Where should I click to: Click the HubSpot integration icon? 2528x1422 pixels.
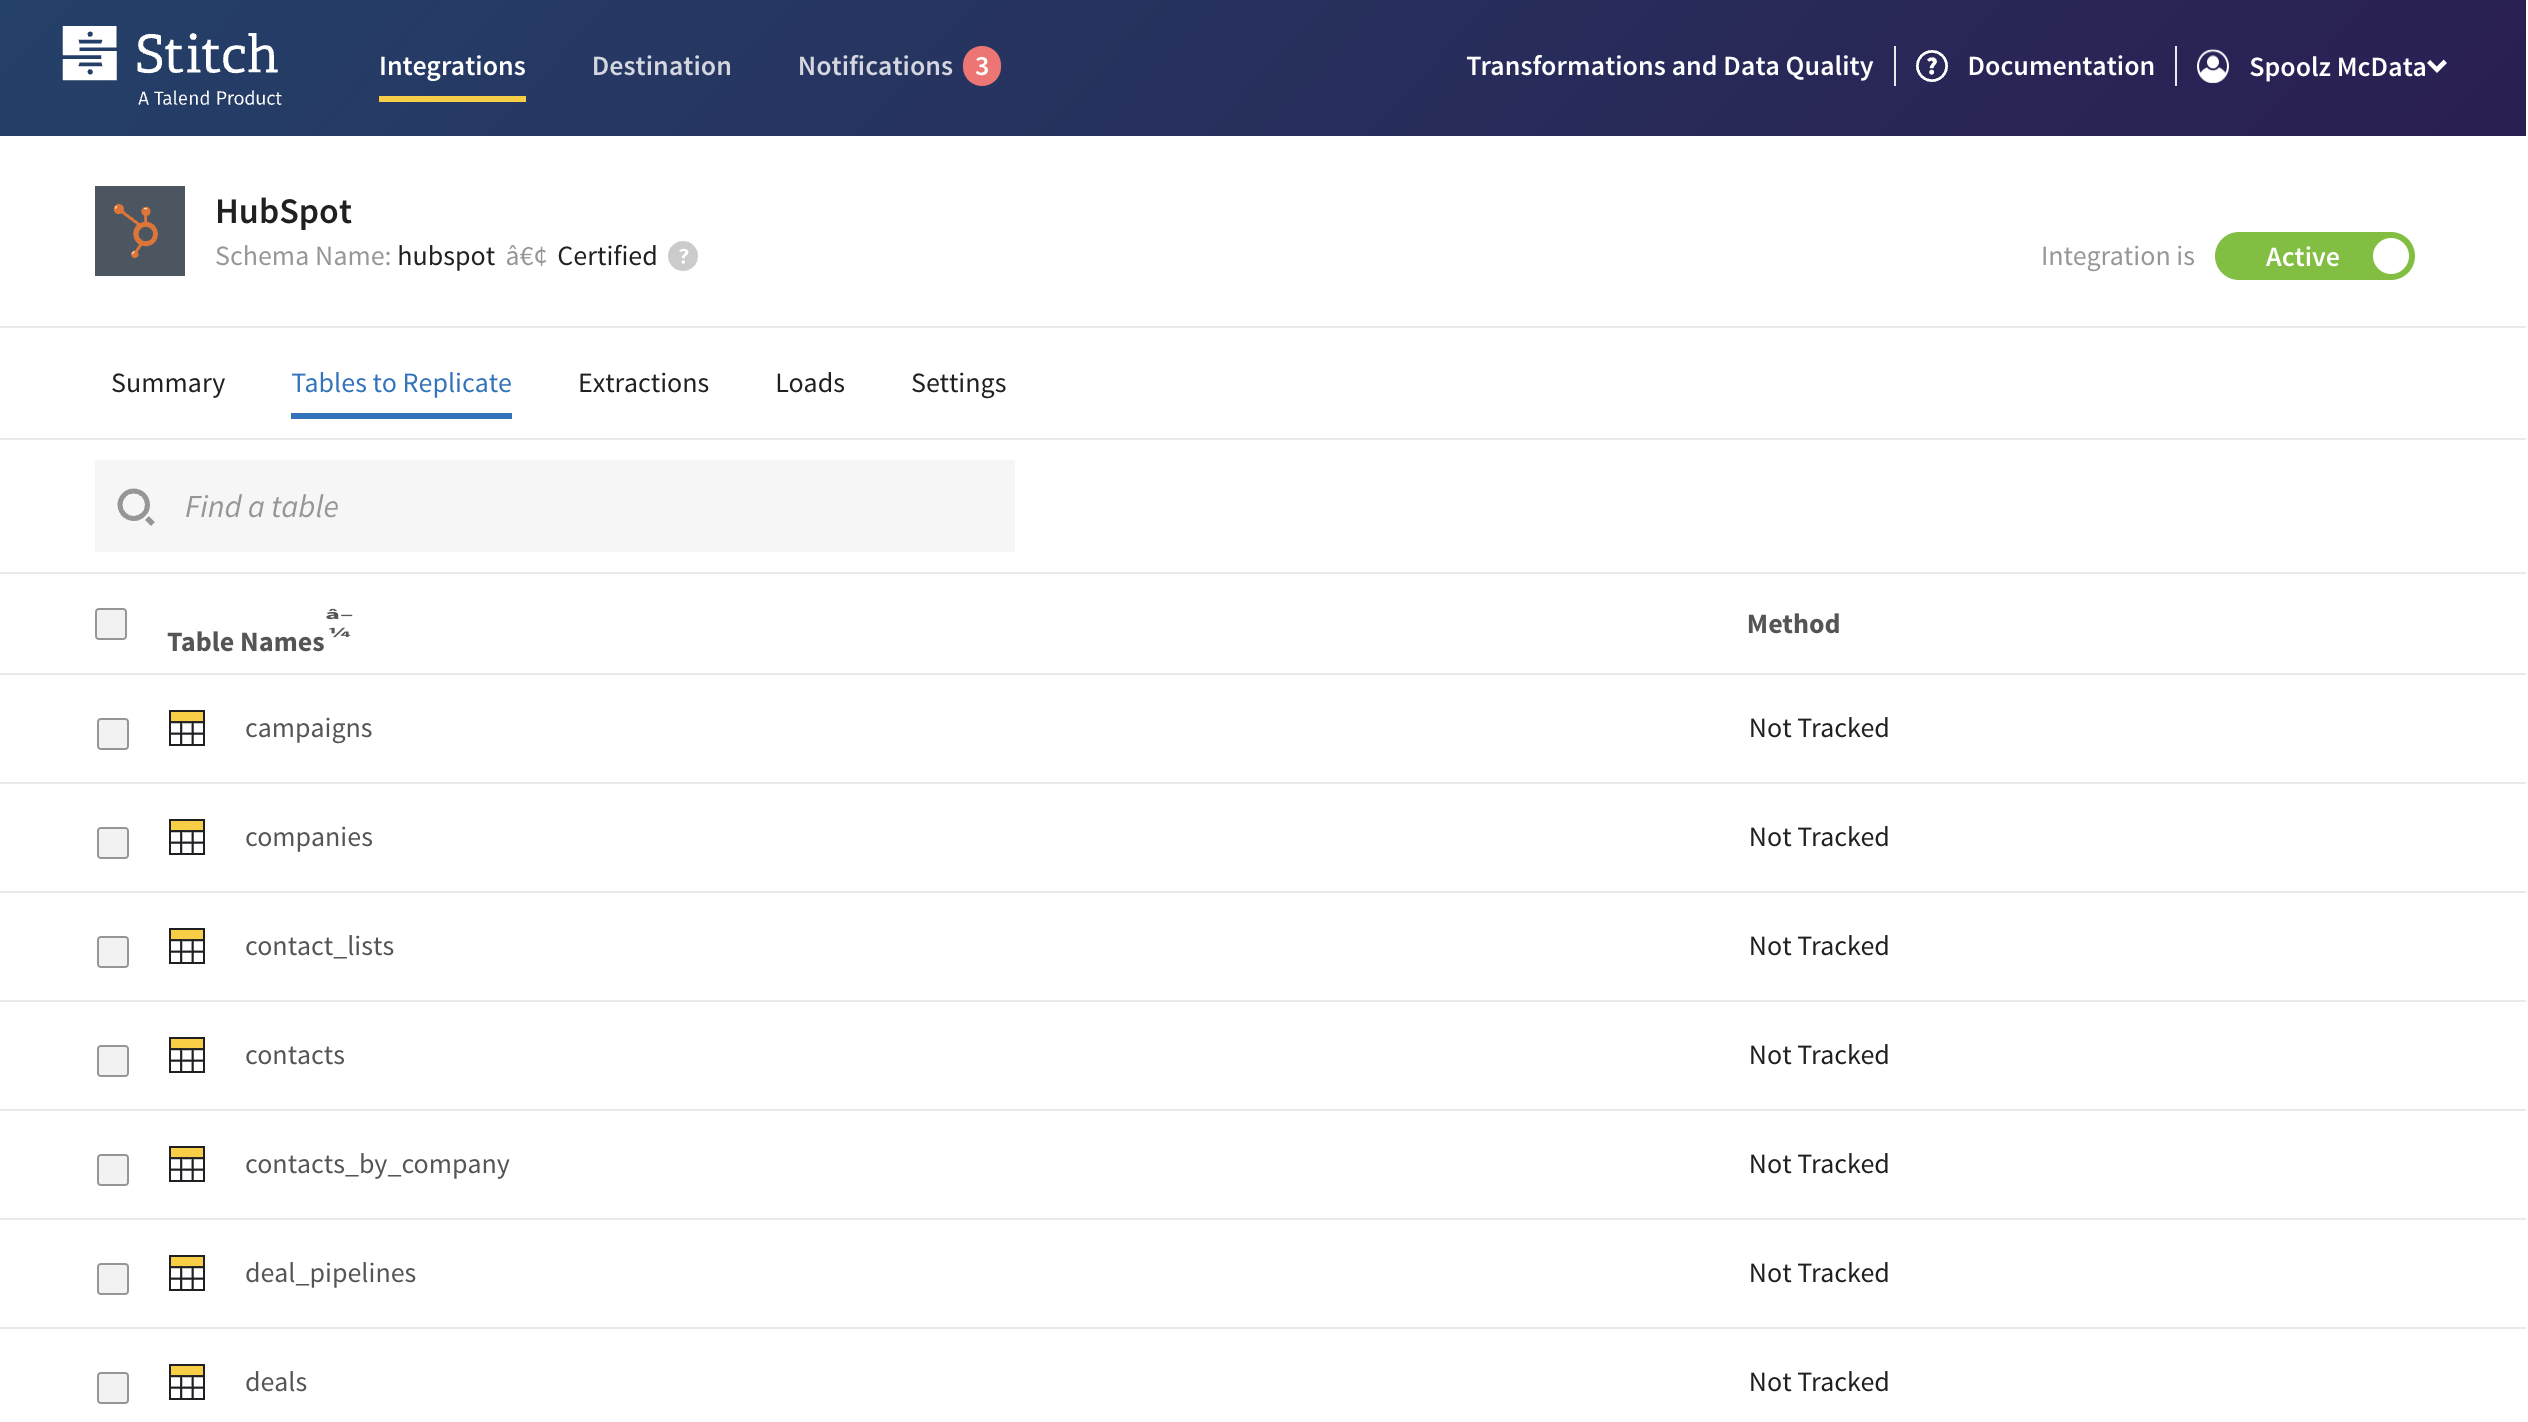(139, 230)
